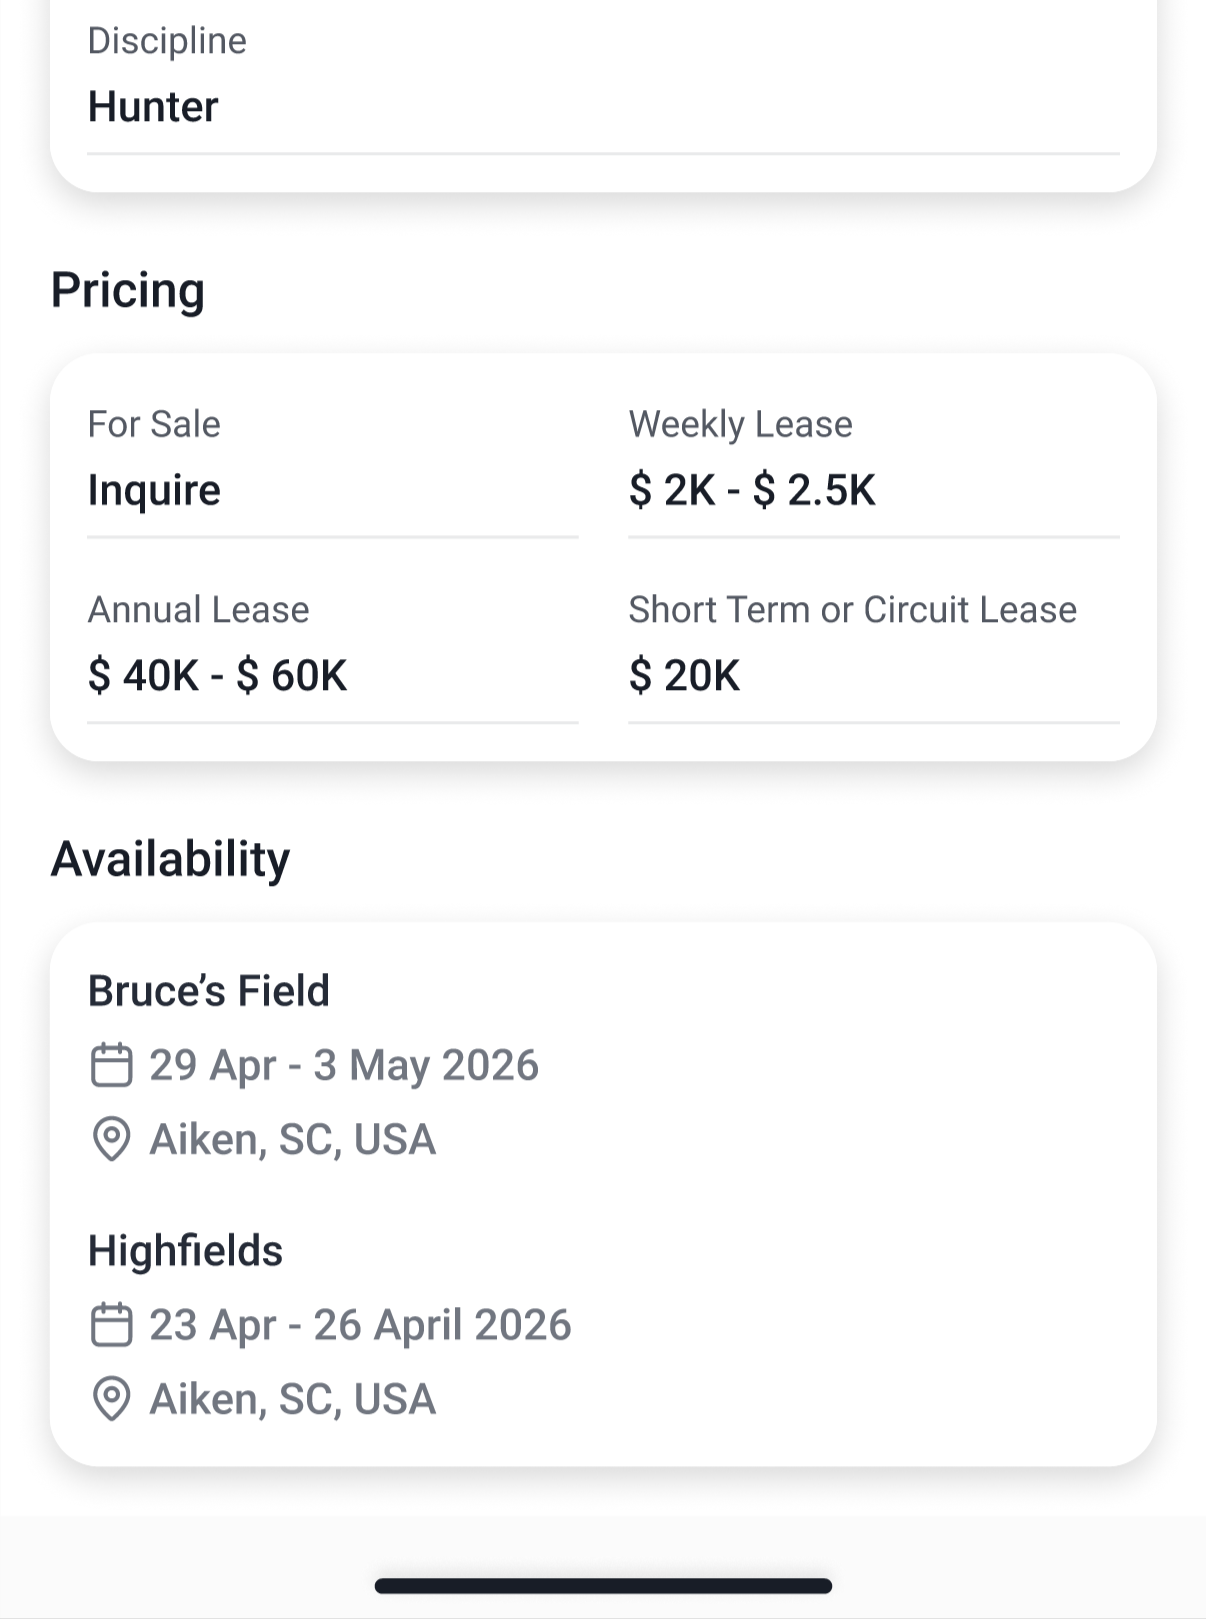
Task: Click the Short Term or Circuit Lease label
Action: (x=852, y=610)
